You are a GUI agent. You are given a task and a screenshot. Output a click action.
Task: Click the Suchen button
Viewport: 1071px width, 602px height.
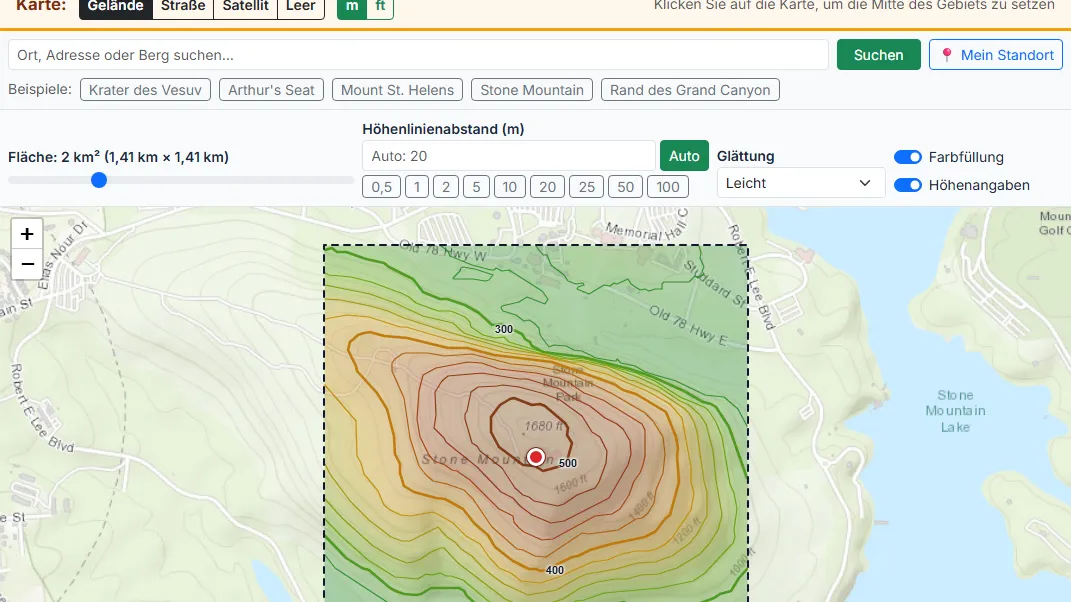tap(878, 55)
